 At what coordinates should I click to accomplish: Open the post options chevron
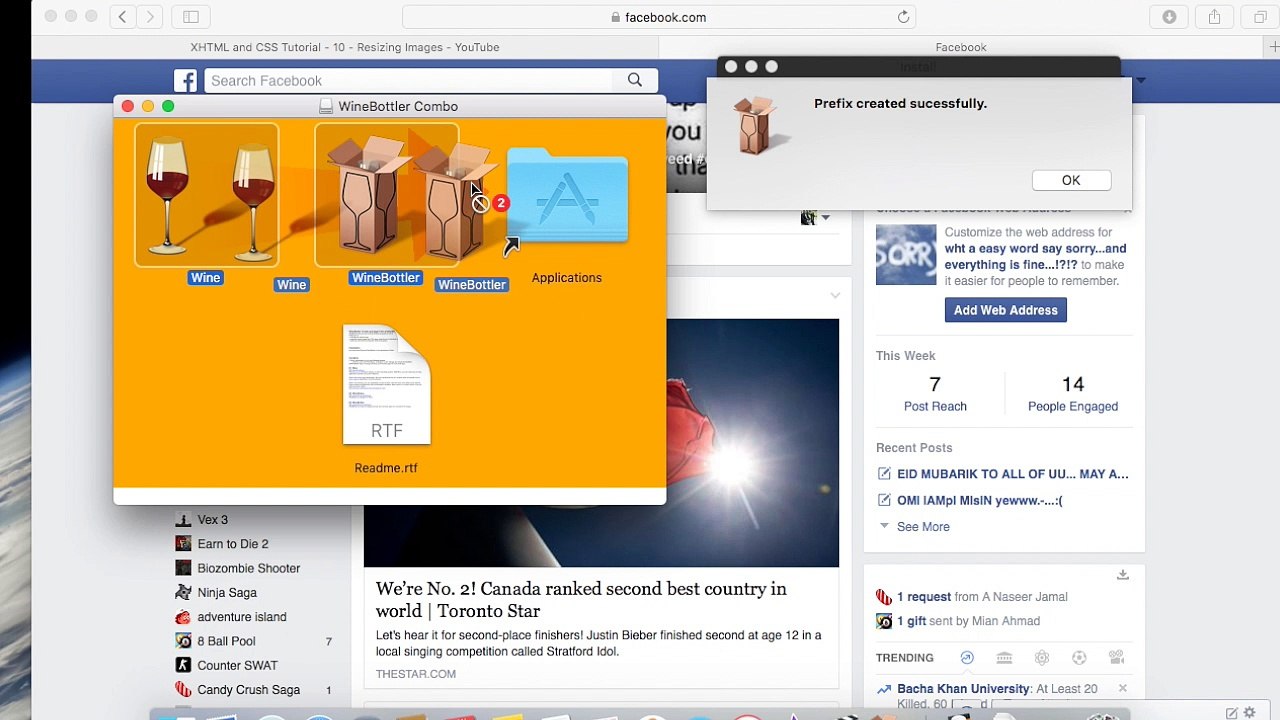coord(835,295)
